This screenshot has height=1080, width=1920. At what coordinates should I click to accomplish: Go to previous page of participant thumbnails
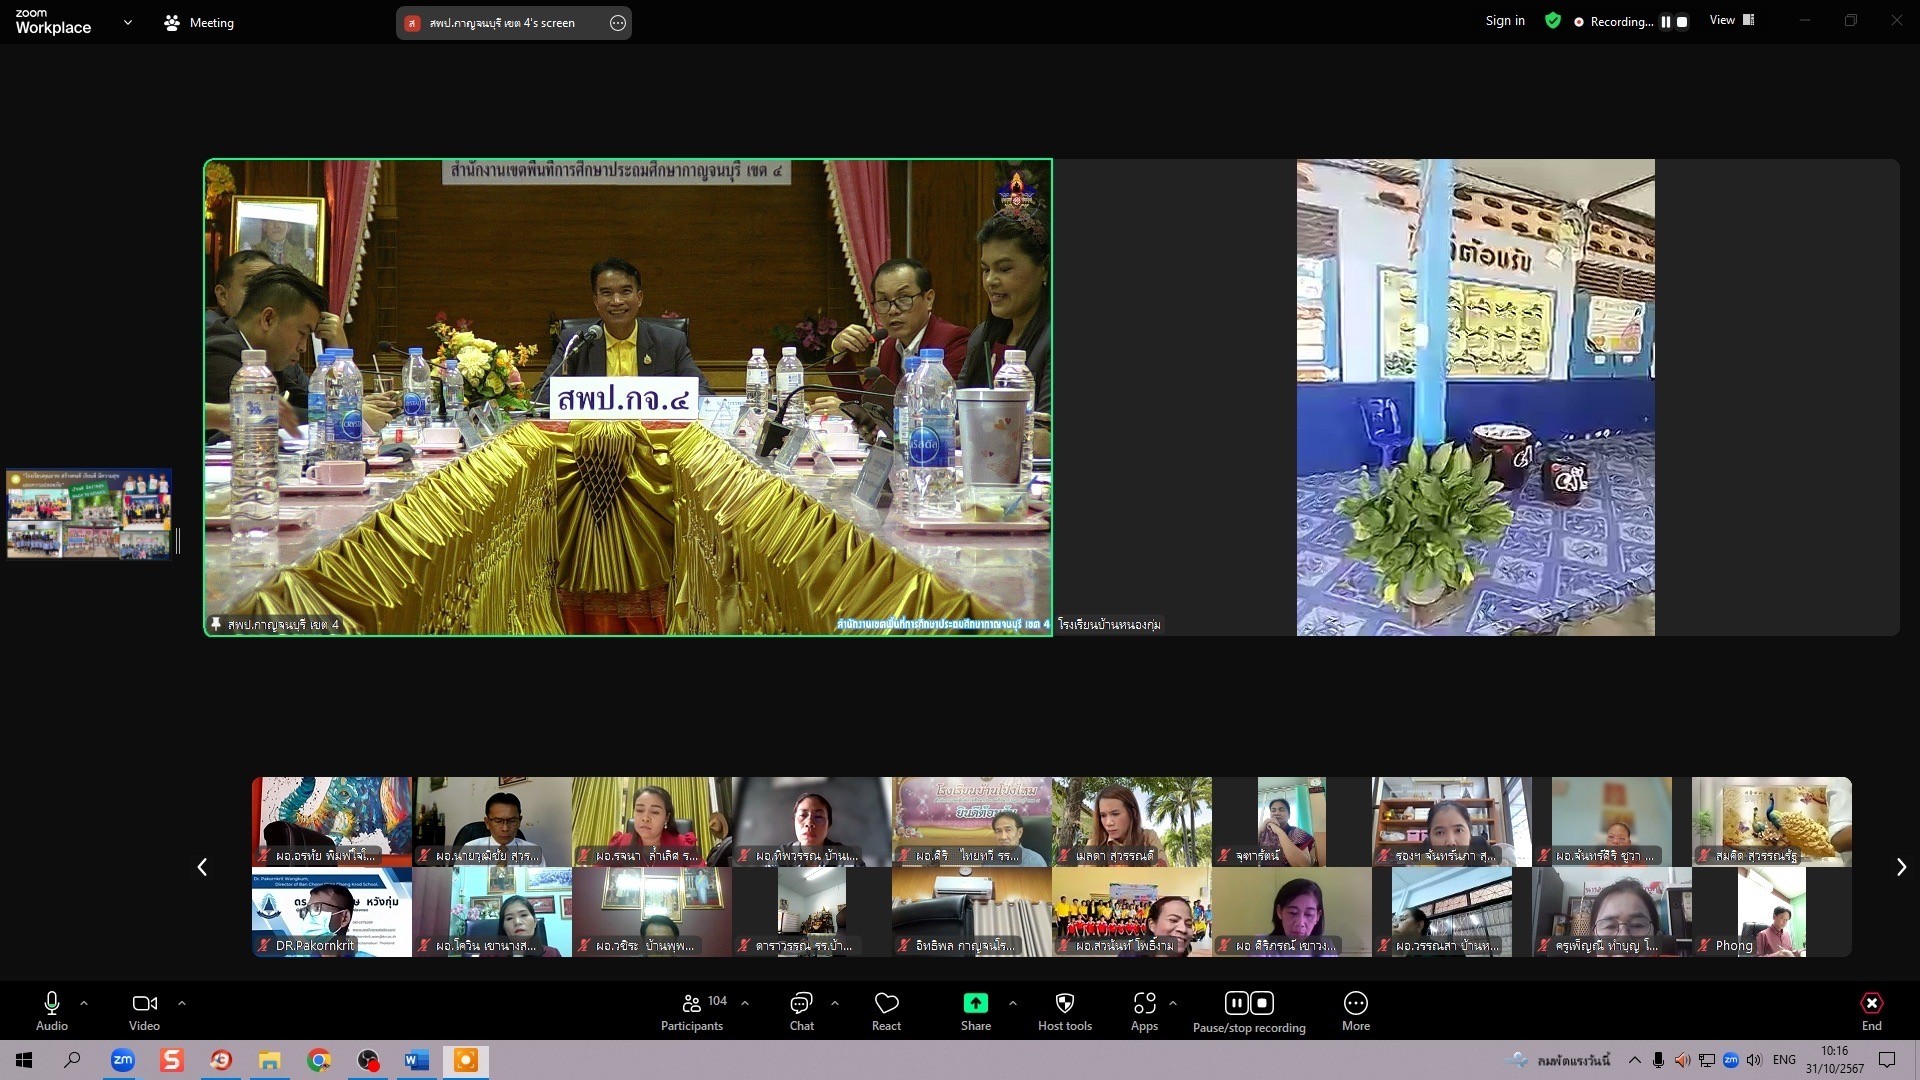(x=202, y=867)
